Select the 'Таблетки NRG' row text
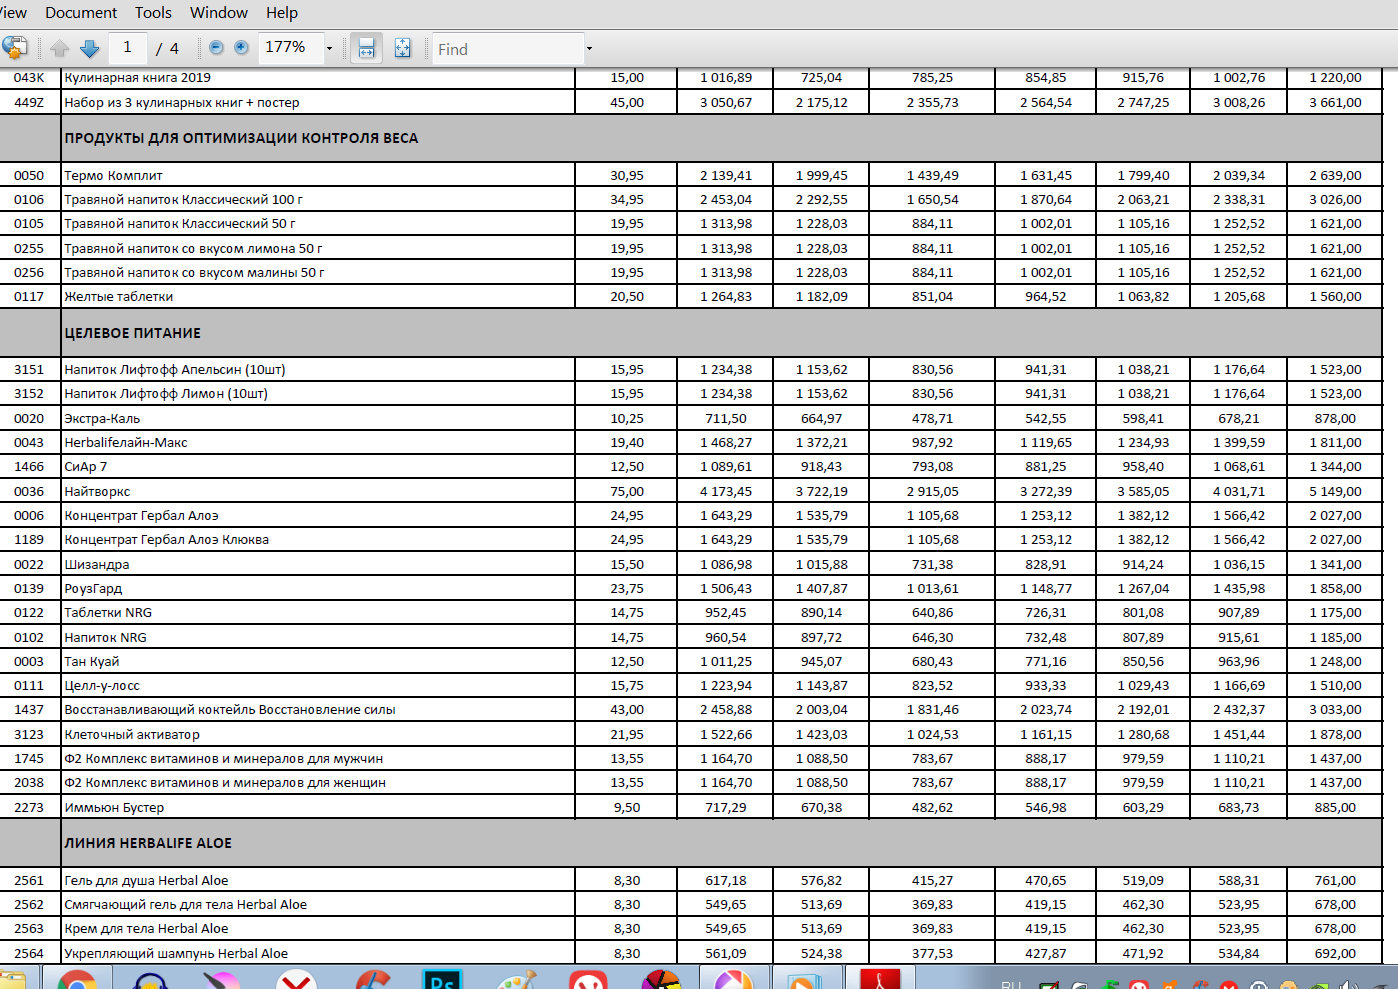This screenshot has width=1398, height=989. click(108, 612)
